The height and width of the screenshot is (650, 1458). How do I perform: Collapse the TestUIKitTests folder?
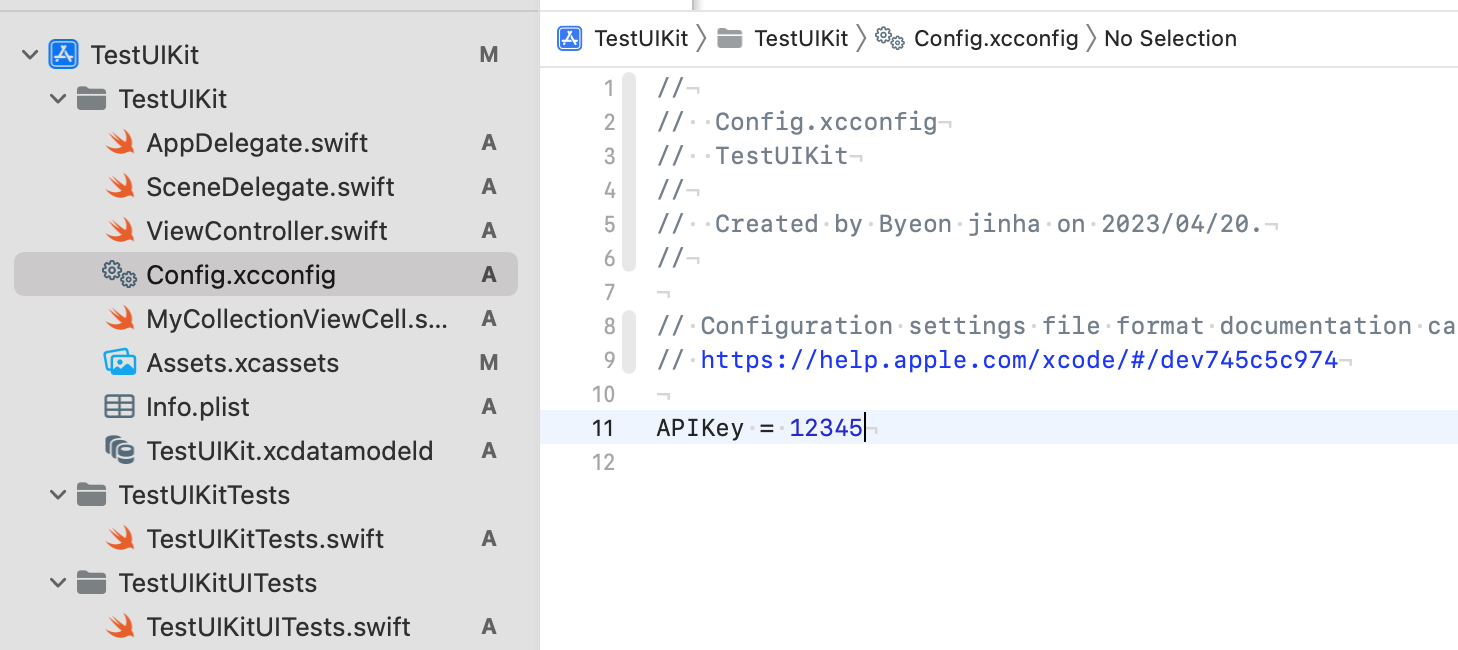click(58, 495)
